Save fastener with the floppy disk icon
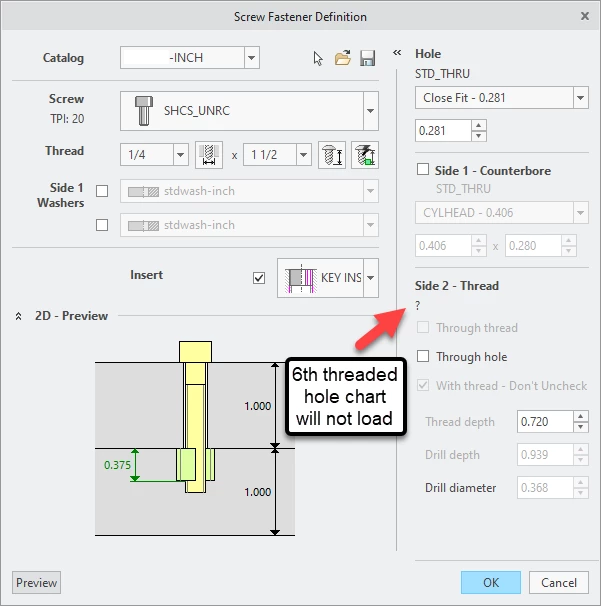 [x=367, y=58]
